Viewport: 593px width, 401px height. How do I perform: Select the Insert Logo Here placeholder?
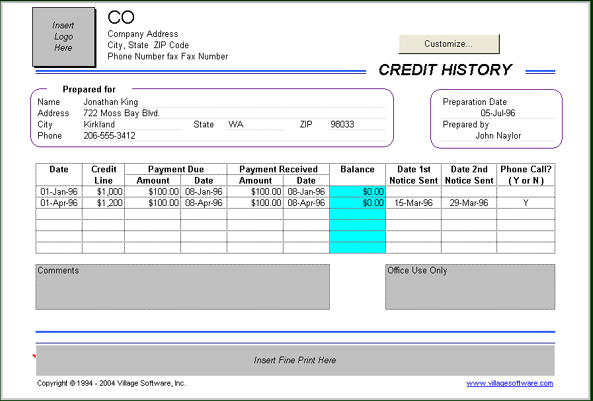point(63,37)
